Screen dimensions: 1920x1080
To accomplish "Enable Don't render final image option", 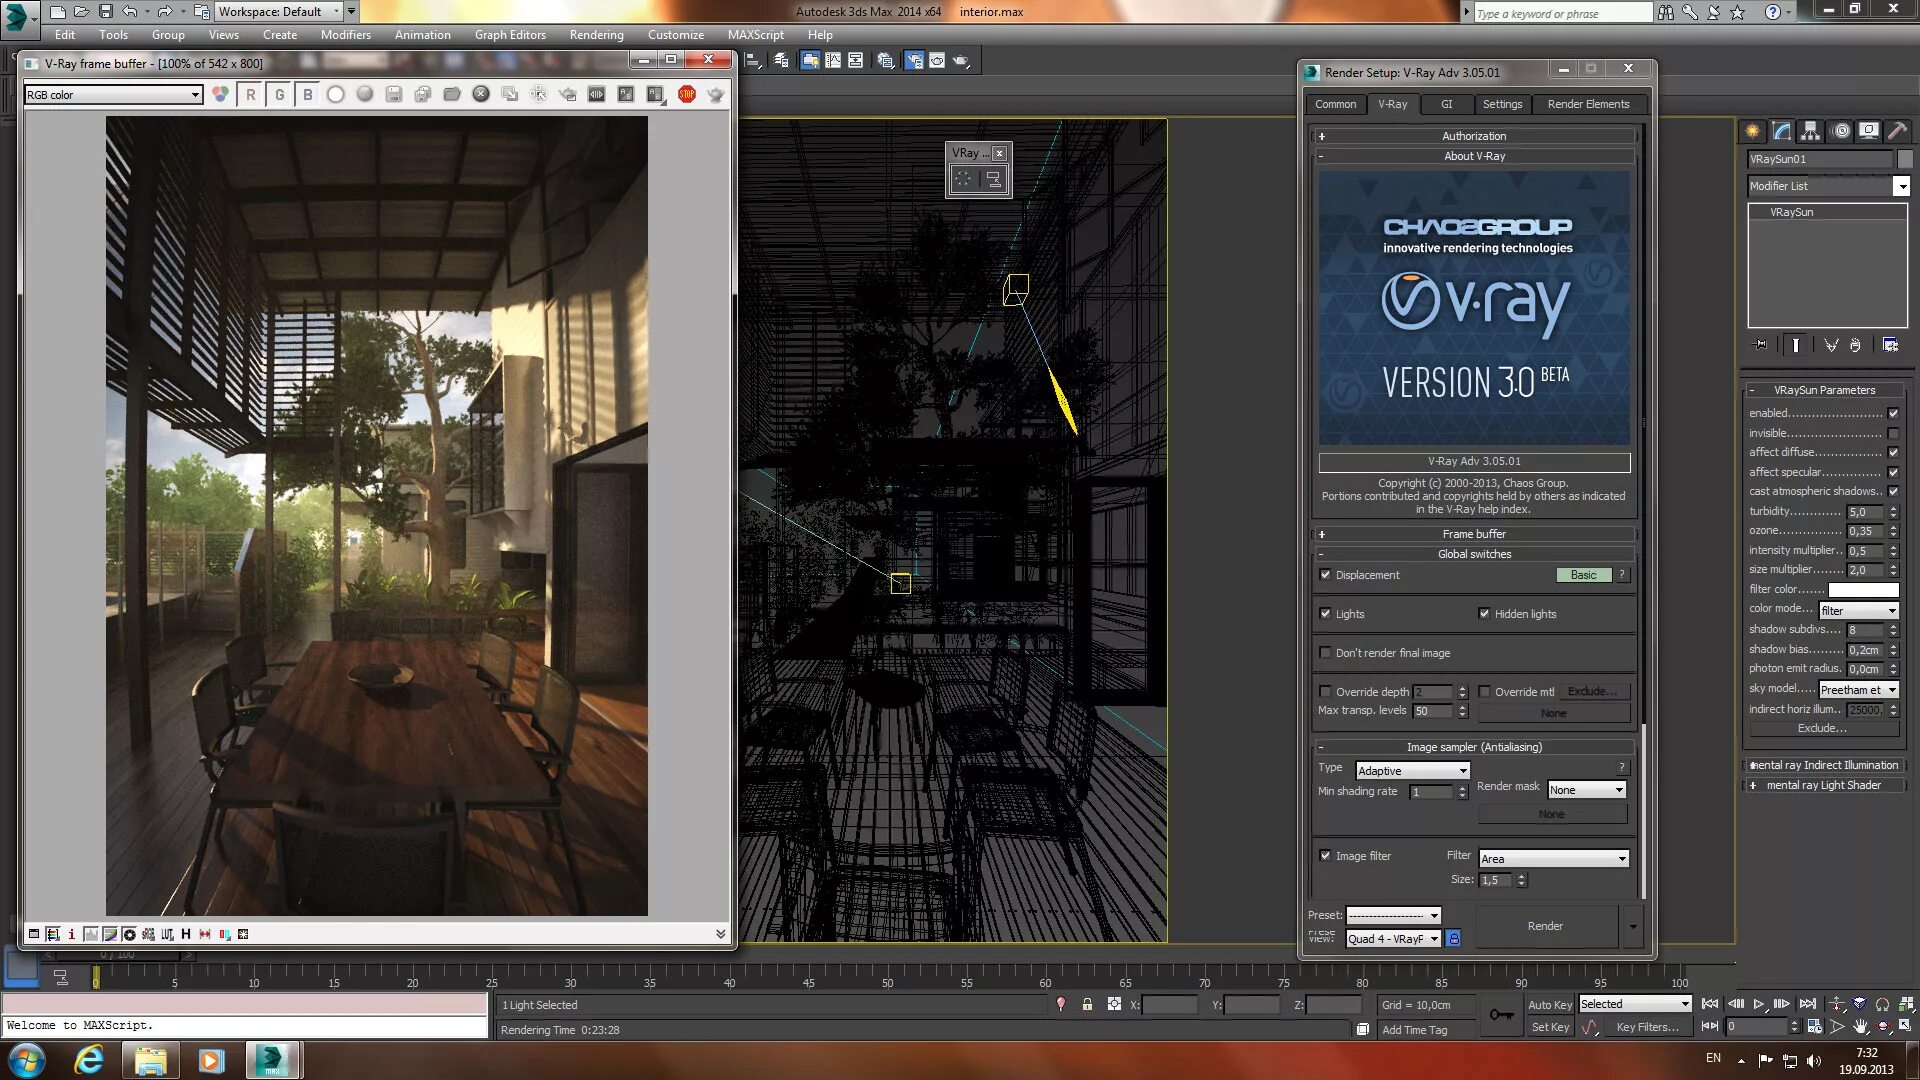I will tap(1326, 653).
